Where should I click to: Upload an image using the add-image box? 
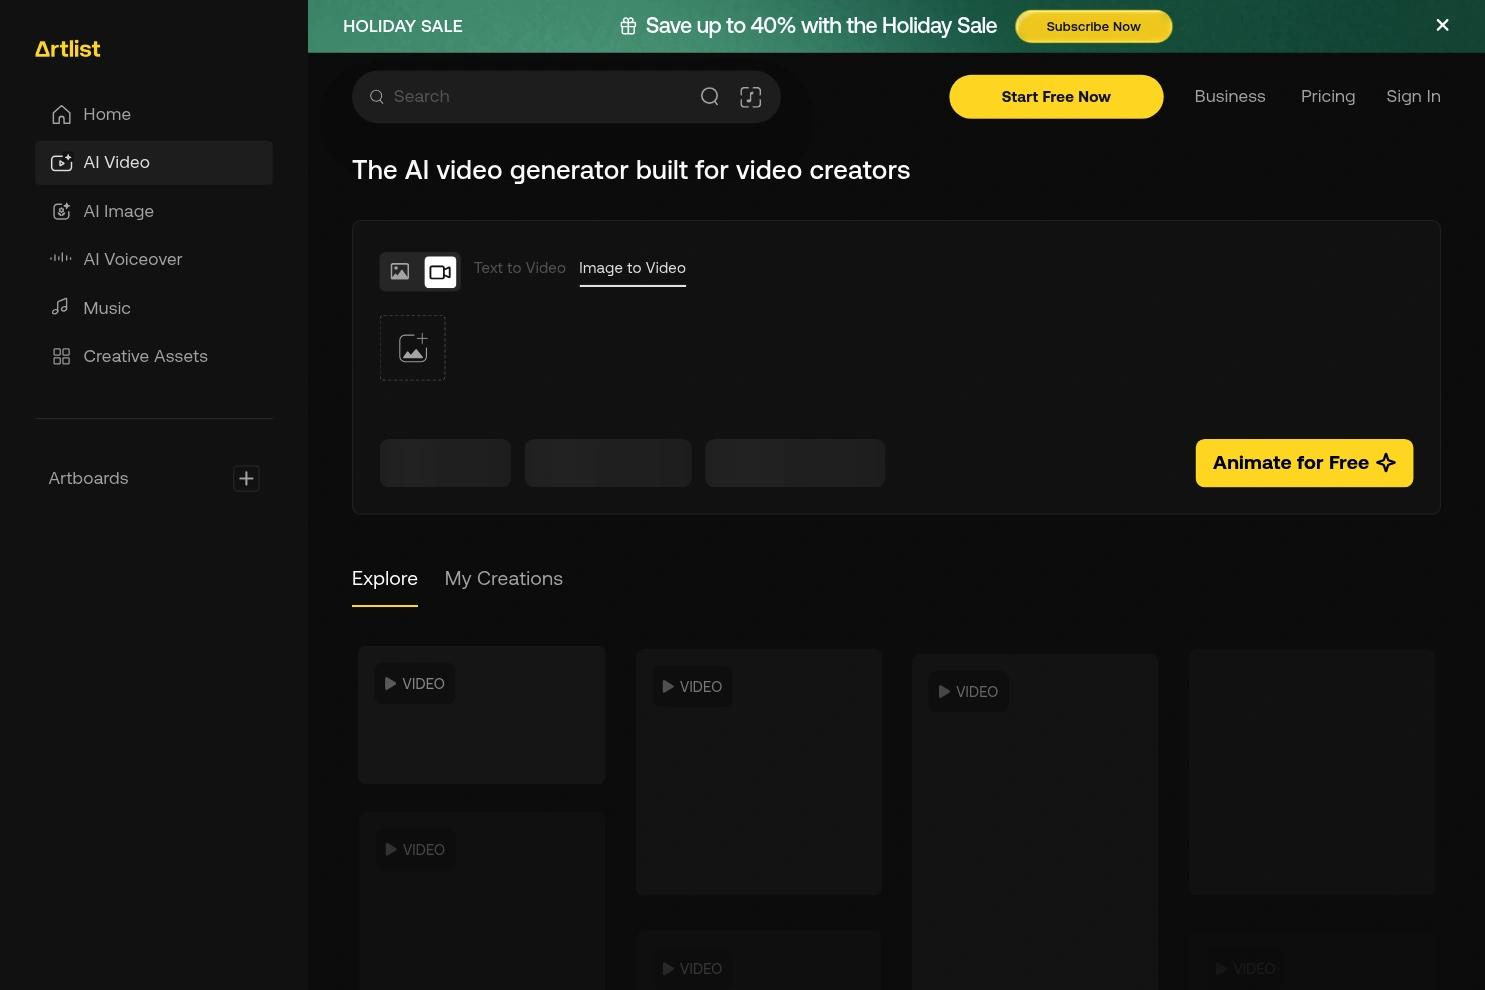[412, 348]
